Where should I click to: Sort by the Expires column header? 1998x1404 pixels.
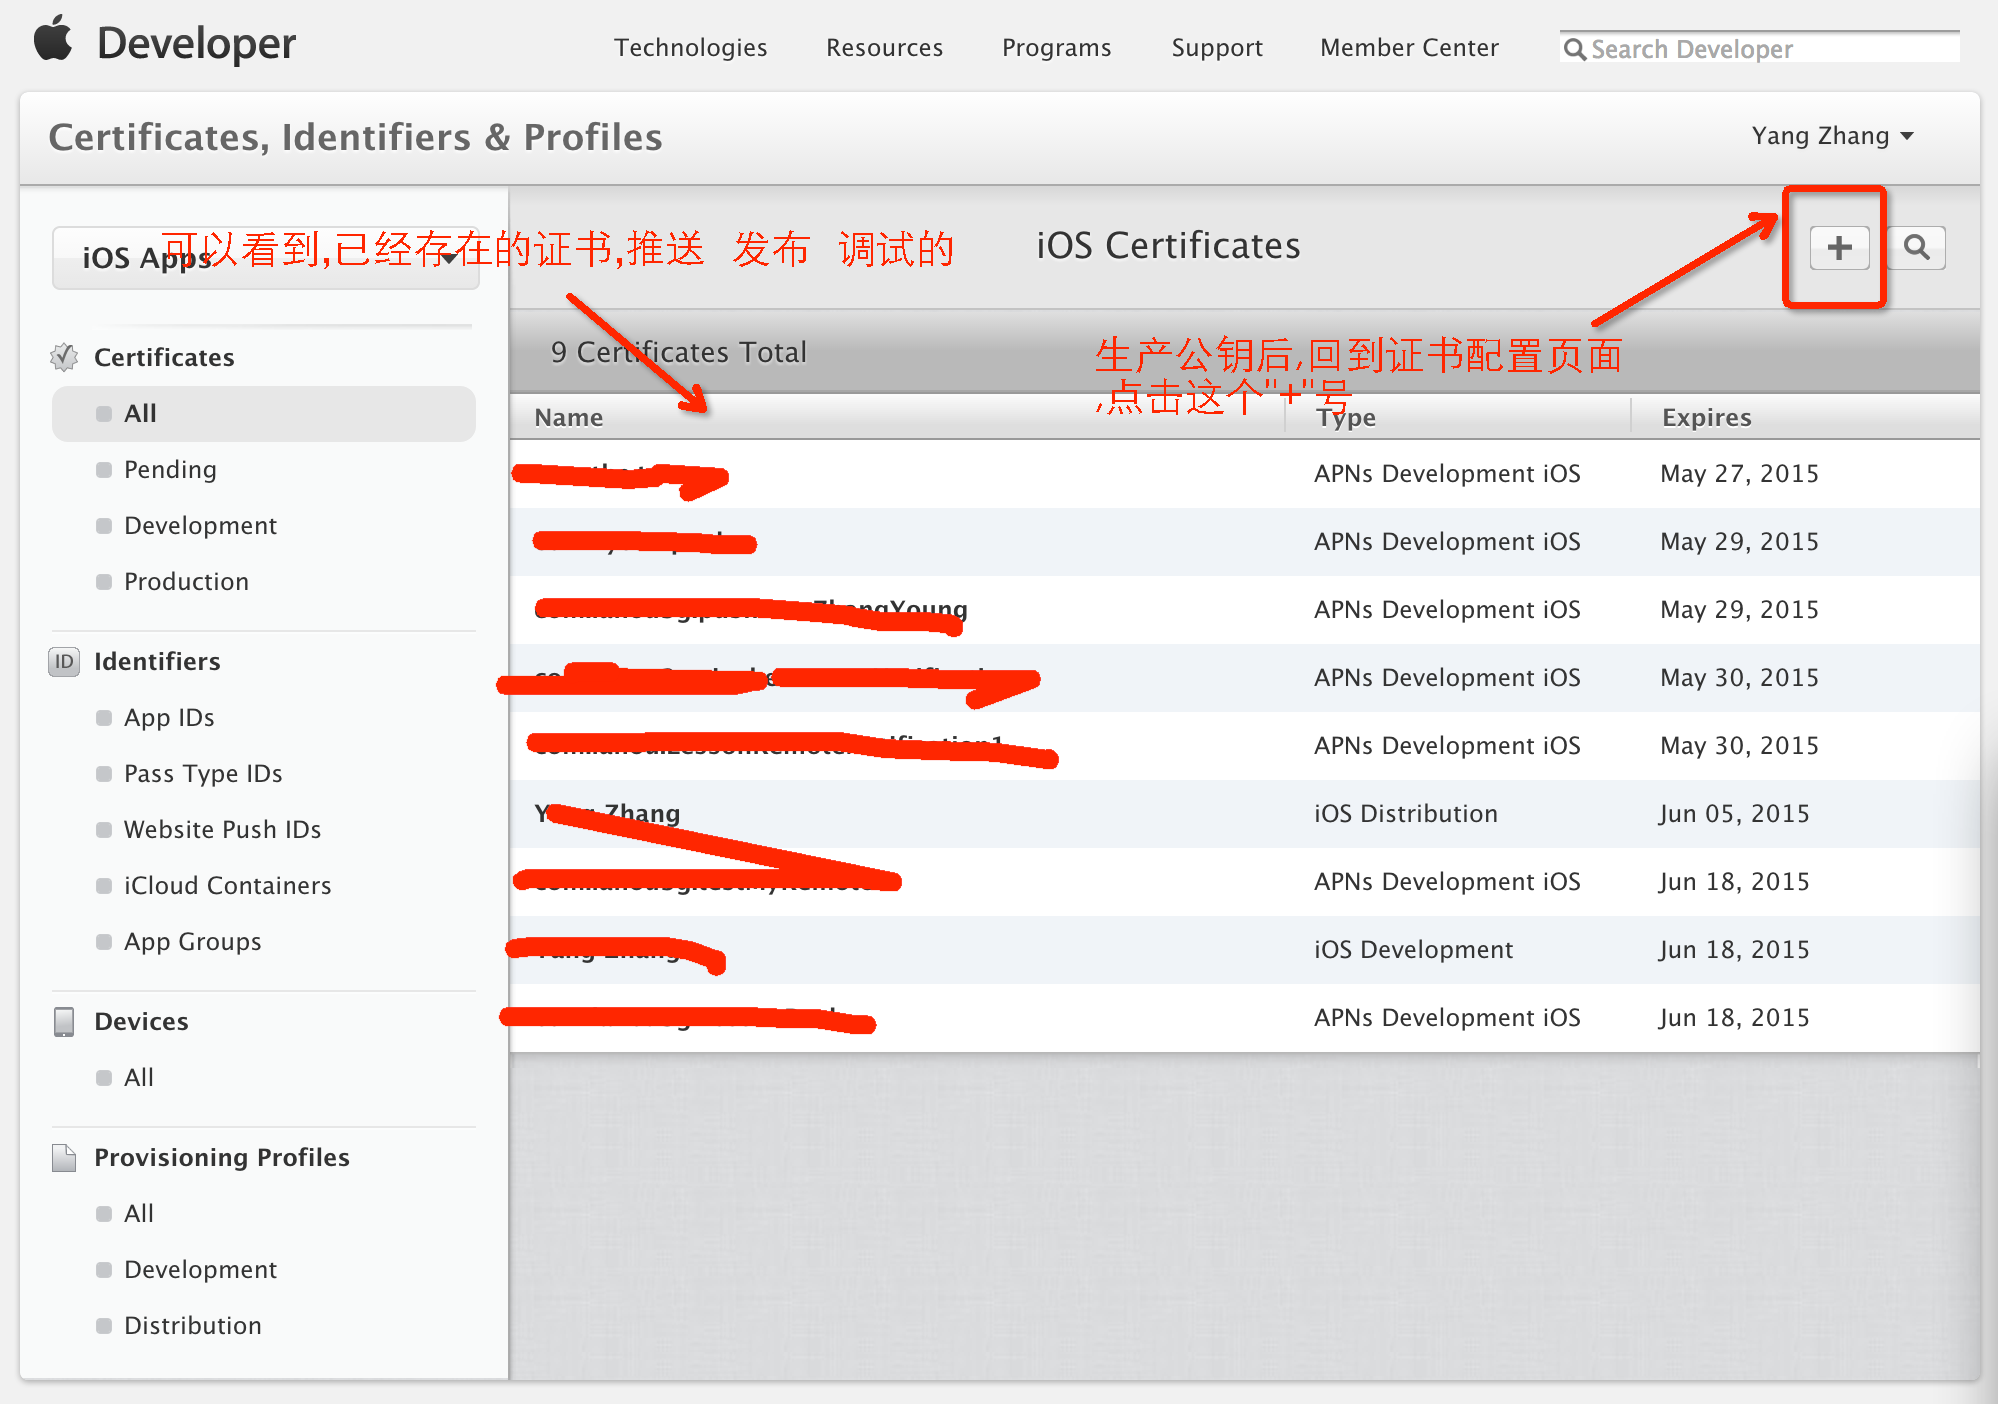click(x=1706, y=417)
